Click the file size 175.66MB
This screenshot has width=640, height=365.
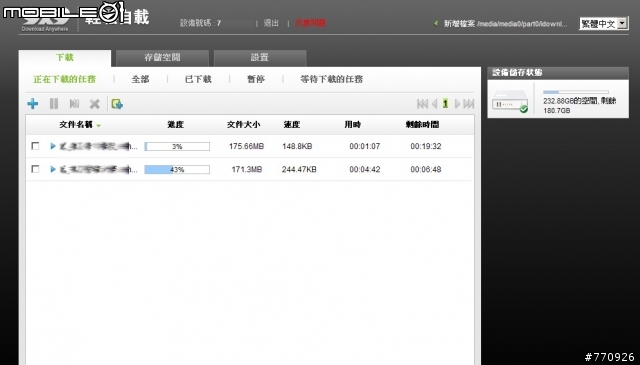pyautogui.click(x=247, y=146)
